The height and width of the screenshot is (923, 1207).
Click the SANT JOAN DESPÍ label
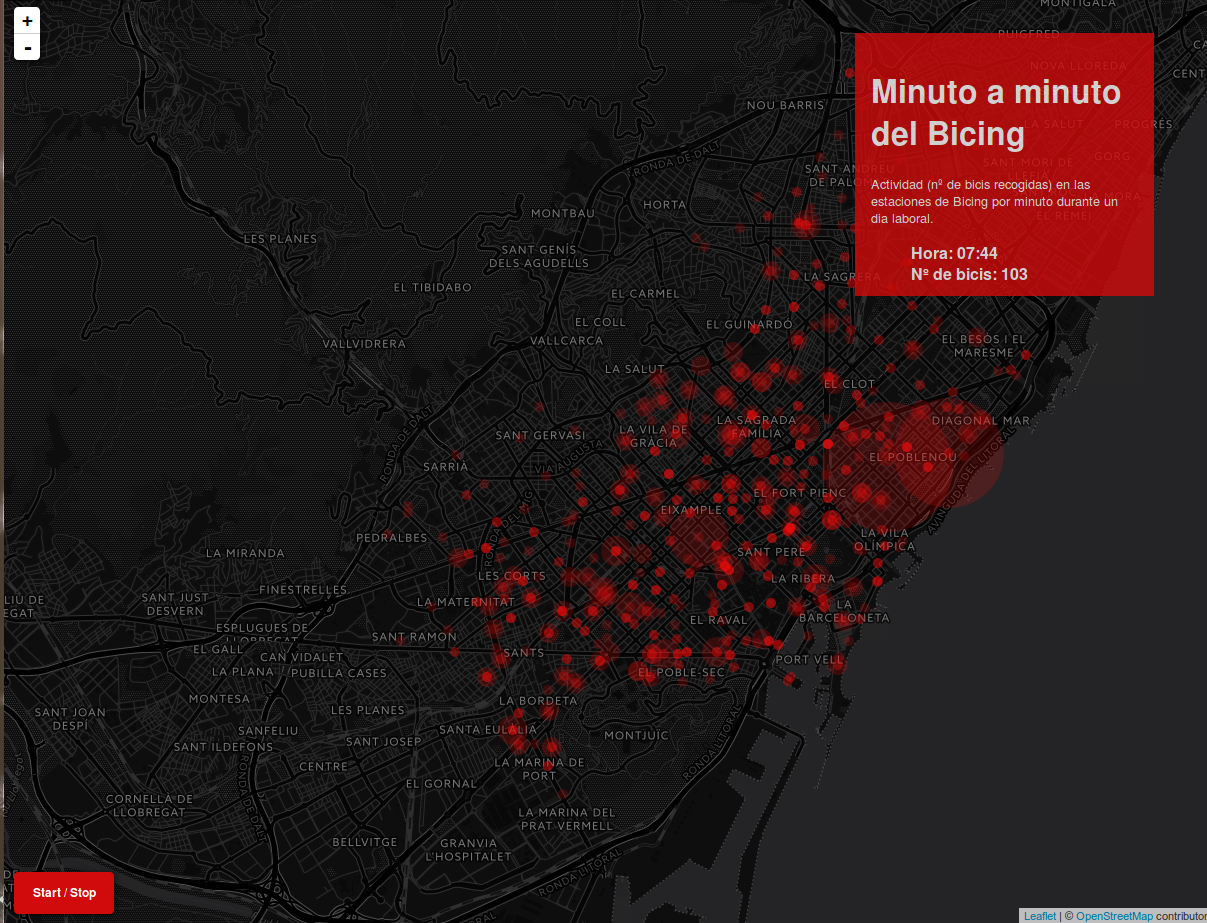pos(70,719)
